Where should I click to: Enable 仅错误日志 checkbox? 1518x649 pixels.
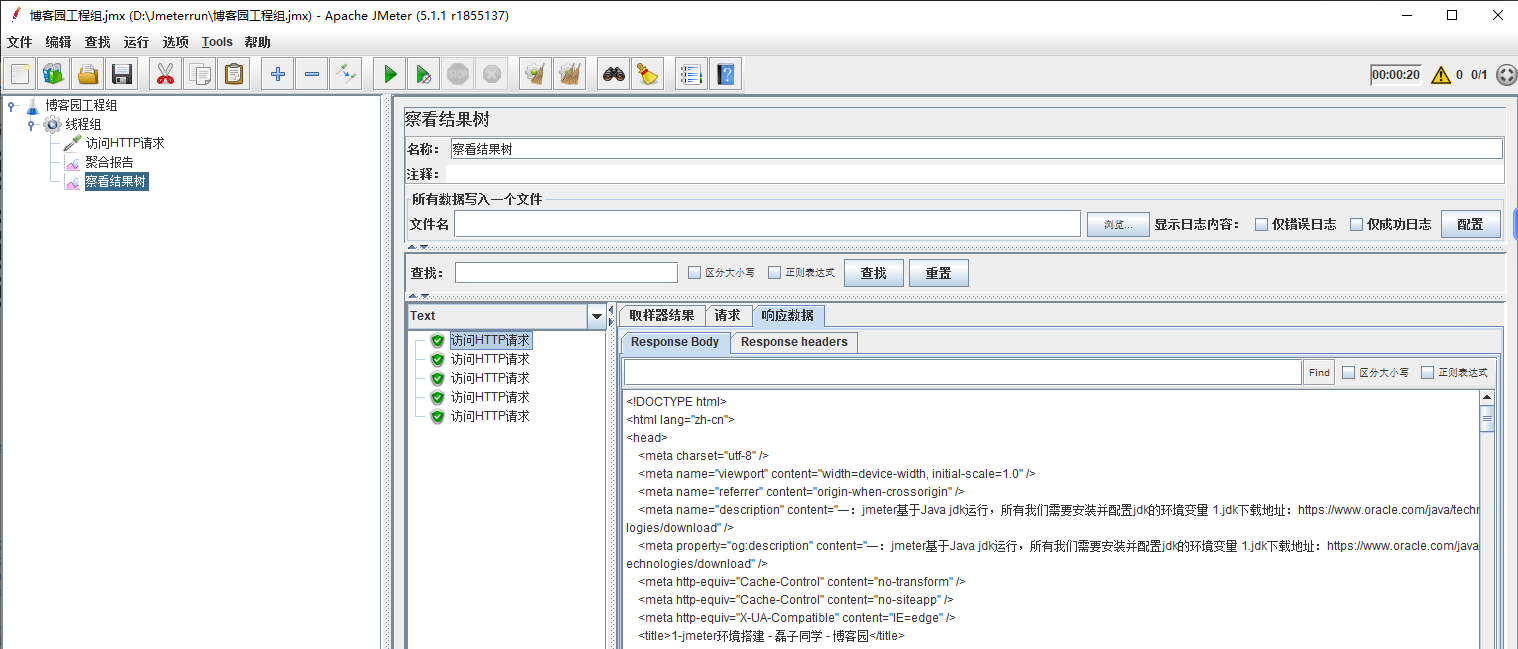[x=1262, y=224]
